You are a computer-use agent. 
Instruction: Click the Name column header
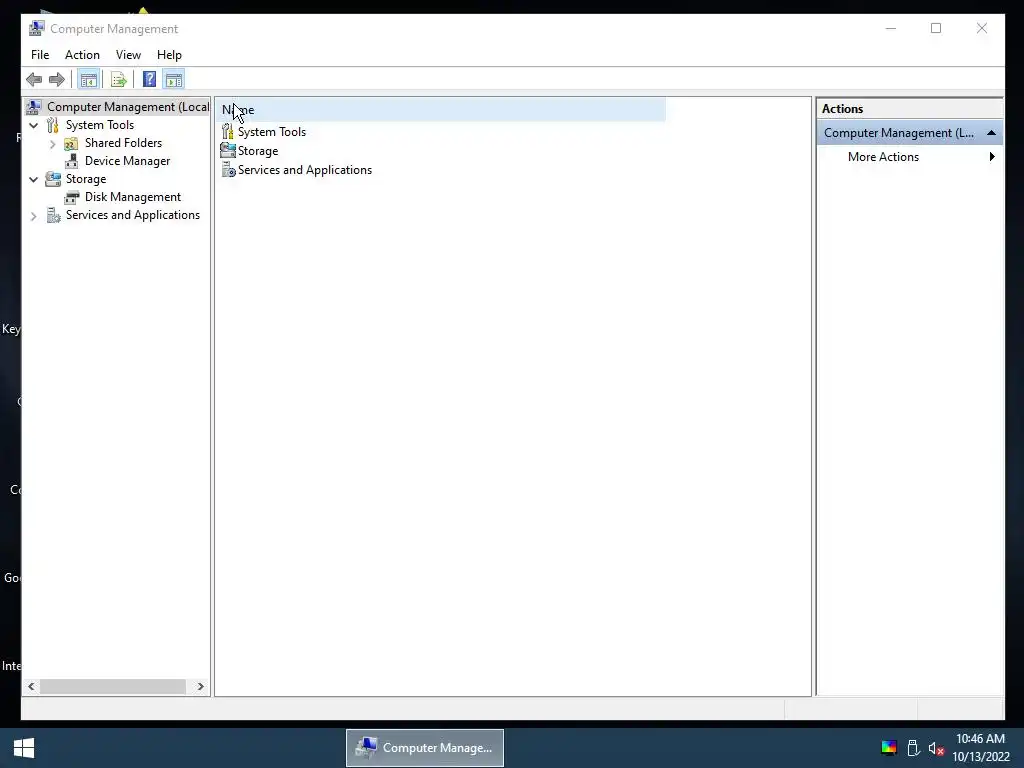pyautogui.click(x=441, y=110)
